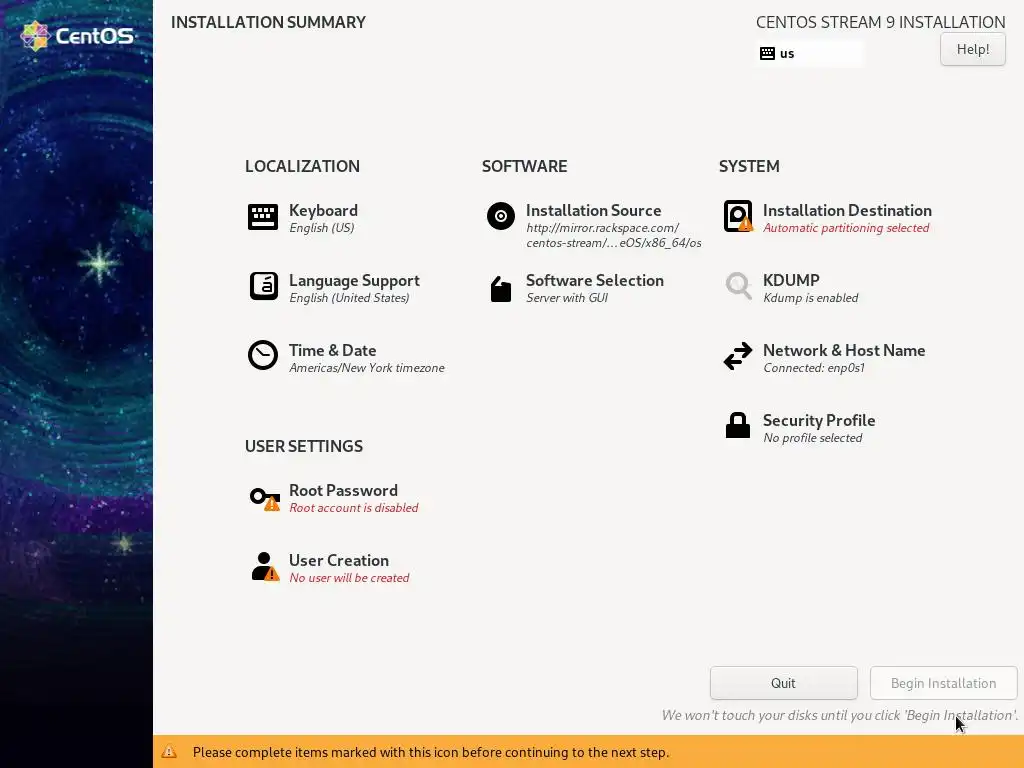The width and height of the screenshot is (1024, 768).
Task: Click the warning icon in the orange bar
Action: (x=169, y=752)
